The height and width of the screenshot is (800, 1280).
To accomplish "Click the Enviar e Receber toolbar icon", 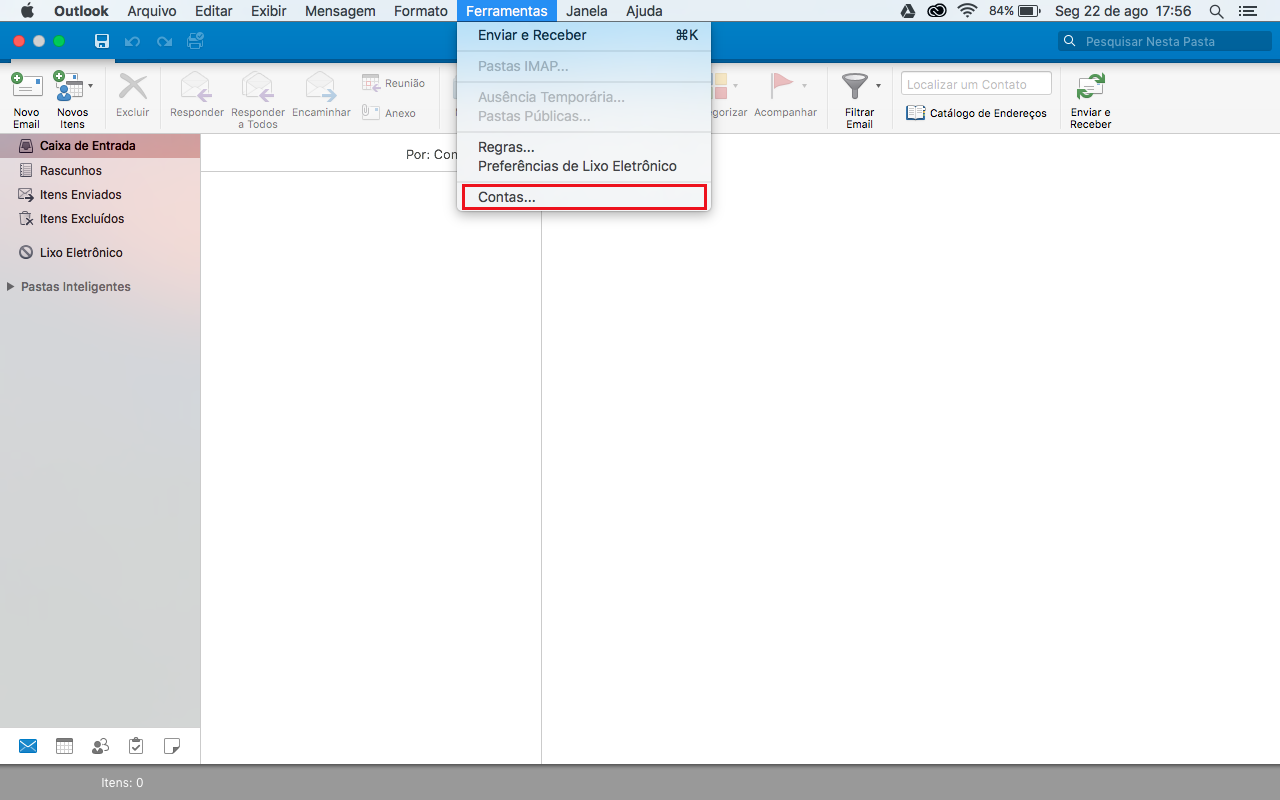I will coord(1090,88).
